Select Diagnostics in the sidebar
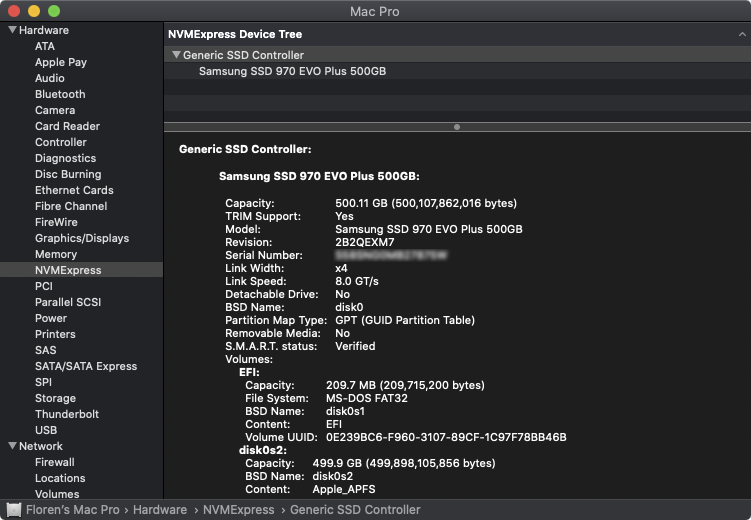The height and width of the screenshot is (520, 751). (x=65, y=158)
